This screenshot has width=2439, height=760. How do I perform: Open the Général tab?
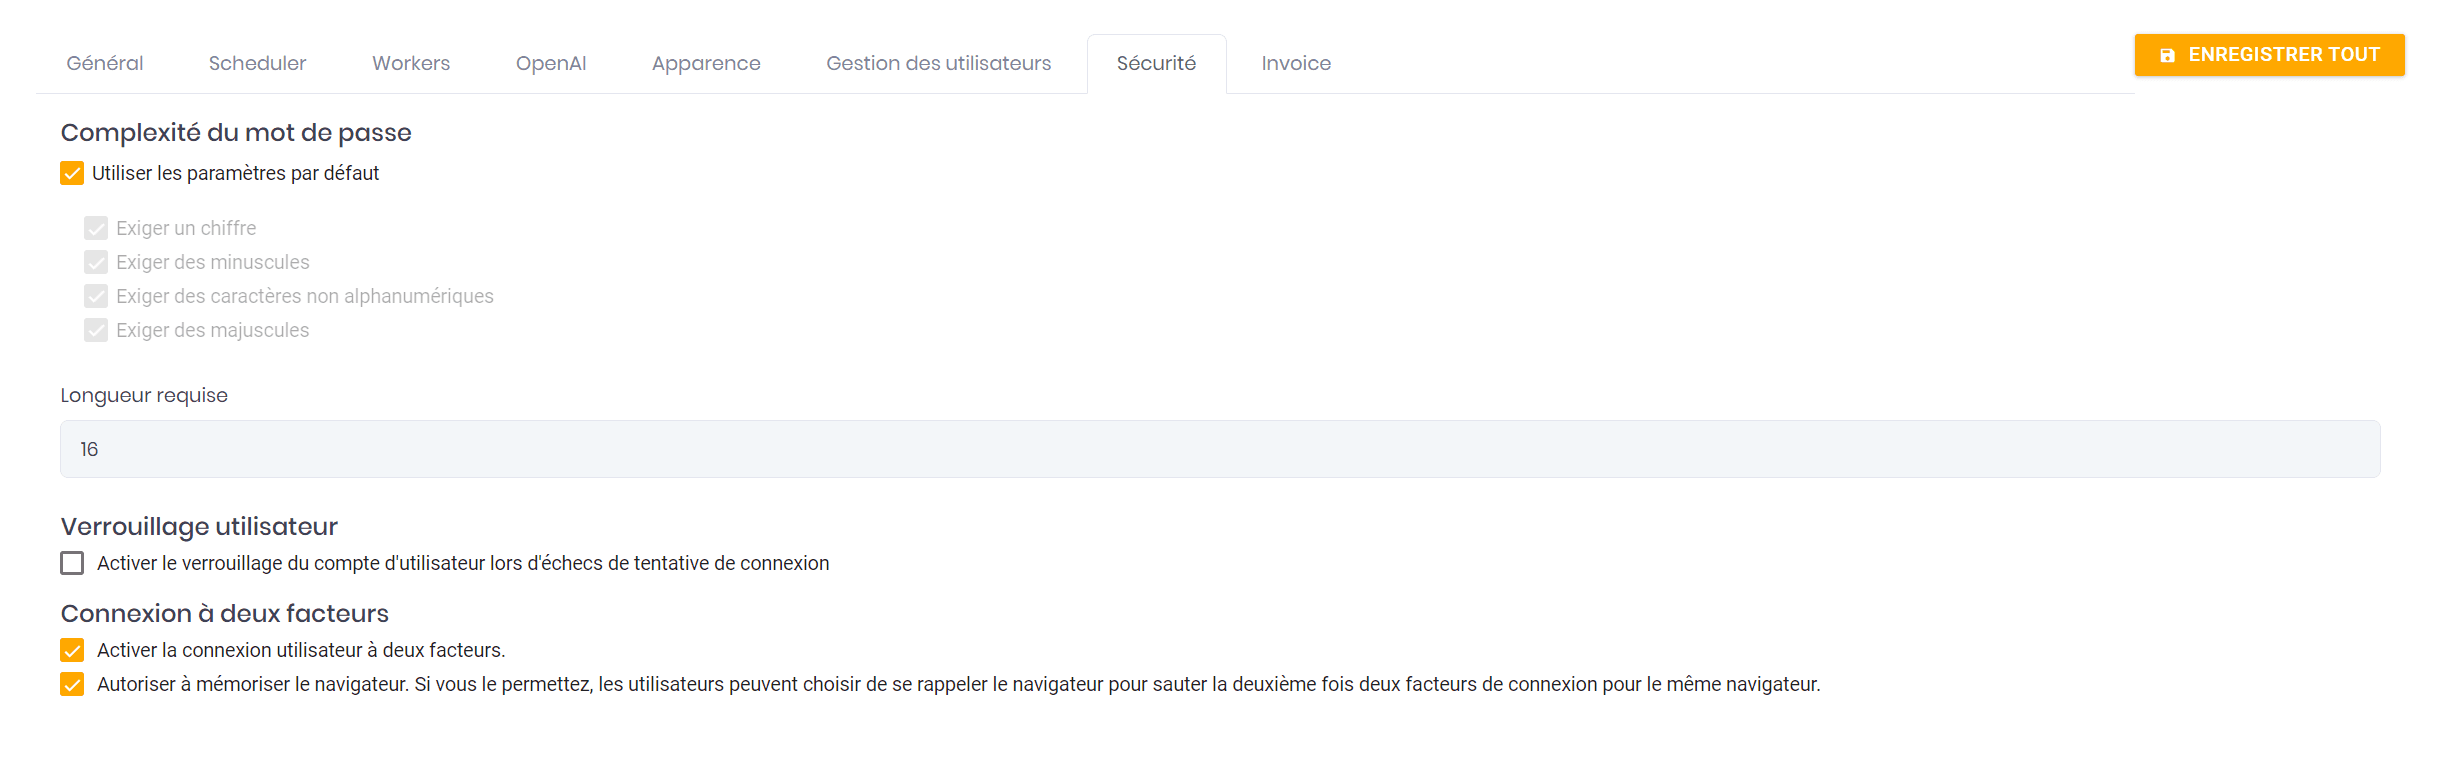click(105, 63)
